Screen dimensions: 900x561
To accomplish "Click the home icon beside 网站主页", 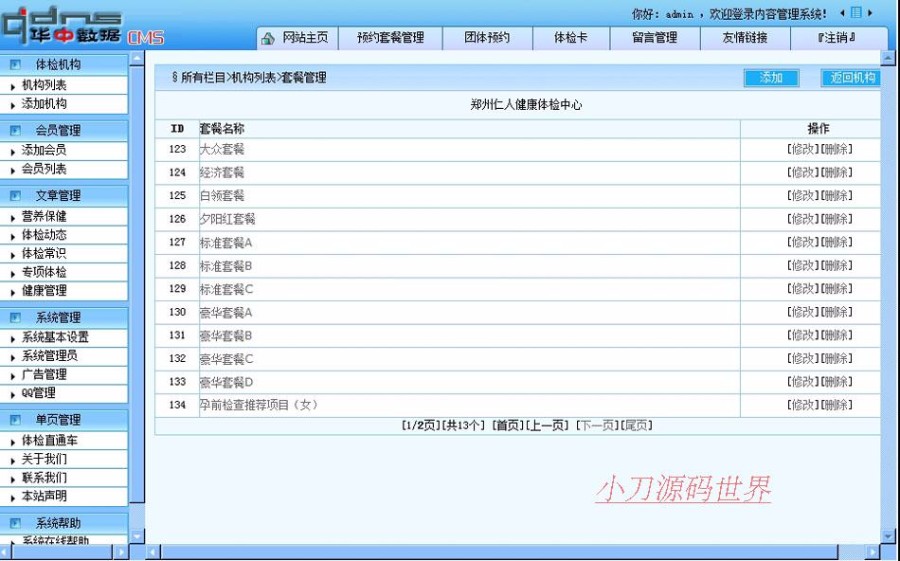I will pyautogui.click(x=267, y=38).
